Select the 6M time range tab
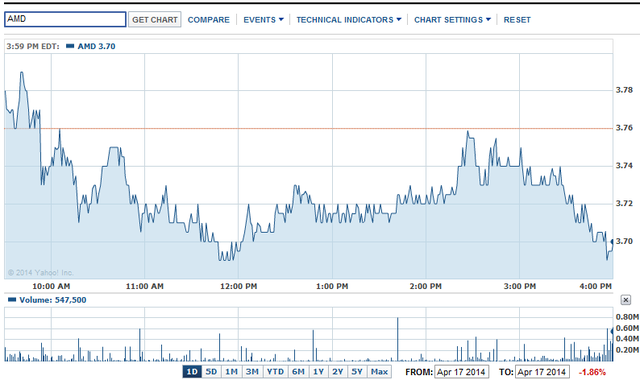The width and height of the screenshot is (640, 380). [298, 372]
